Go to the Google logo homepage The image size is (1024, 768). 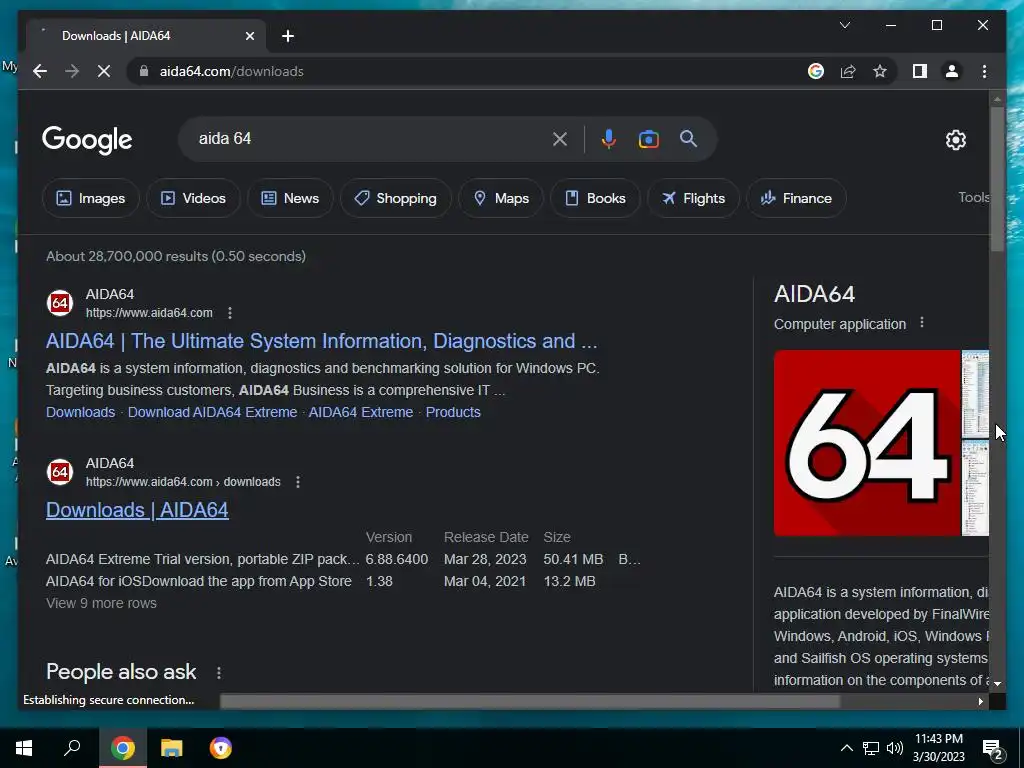[87, 140]
